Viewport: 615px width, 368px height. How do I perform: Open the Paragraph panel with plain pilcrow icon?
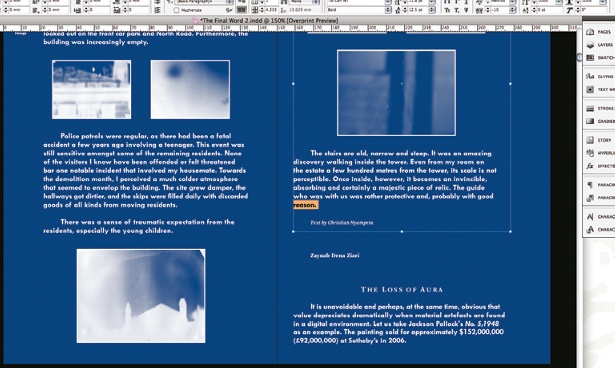click(x=600, y=185)
